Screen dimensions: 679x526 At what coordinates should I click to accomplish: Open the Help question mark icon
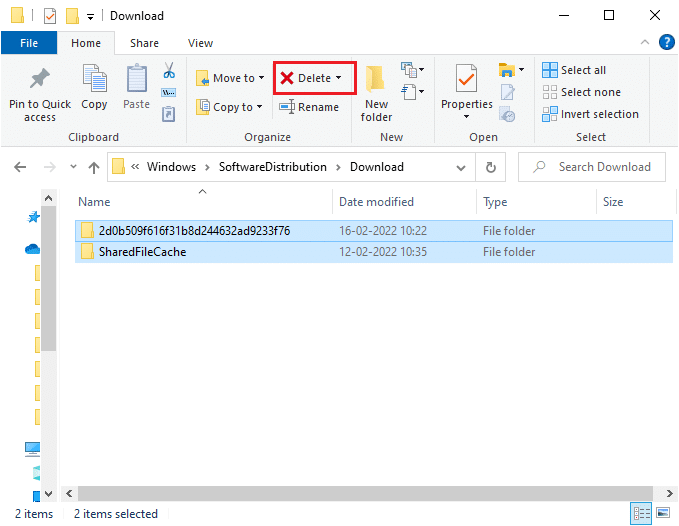[x=666, y=42]
